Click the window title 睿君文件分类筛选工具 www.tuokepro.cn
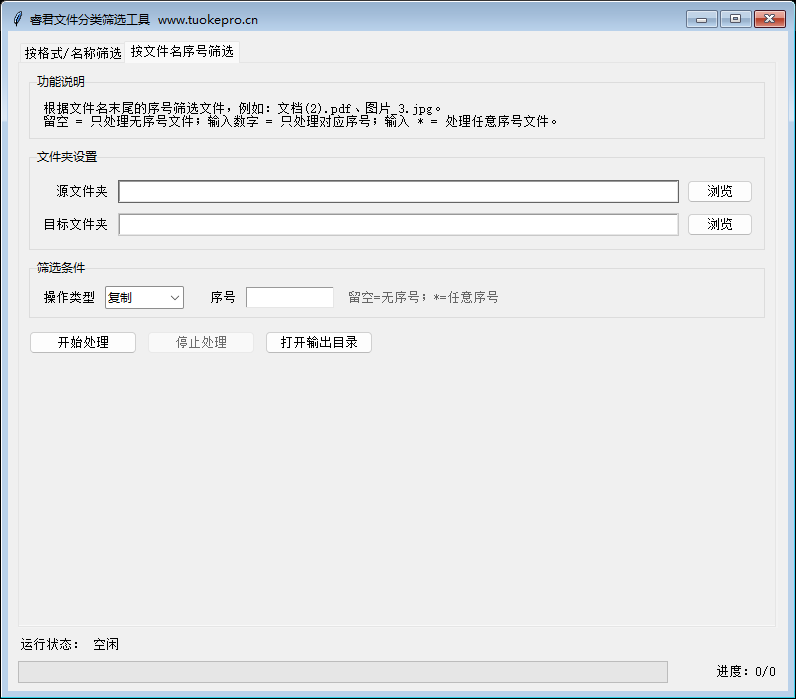 point(144,20)
